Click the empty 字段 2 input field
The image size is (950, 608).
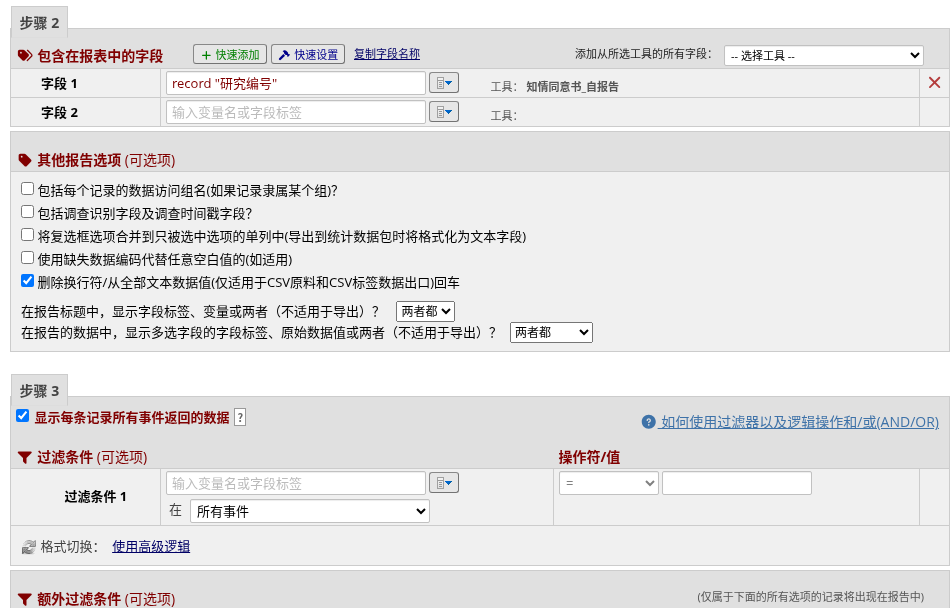[296, 113]
